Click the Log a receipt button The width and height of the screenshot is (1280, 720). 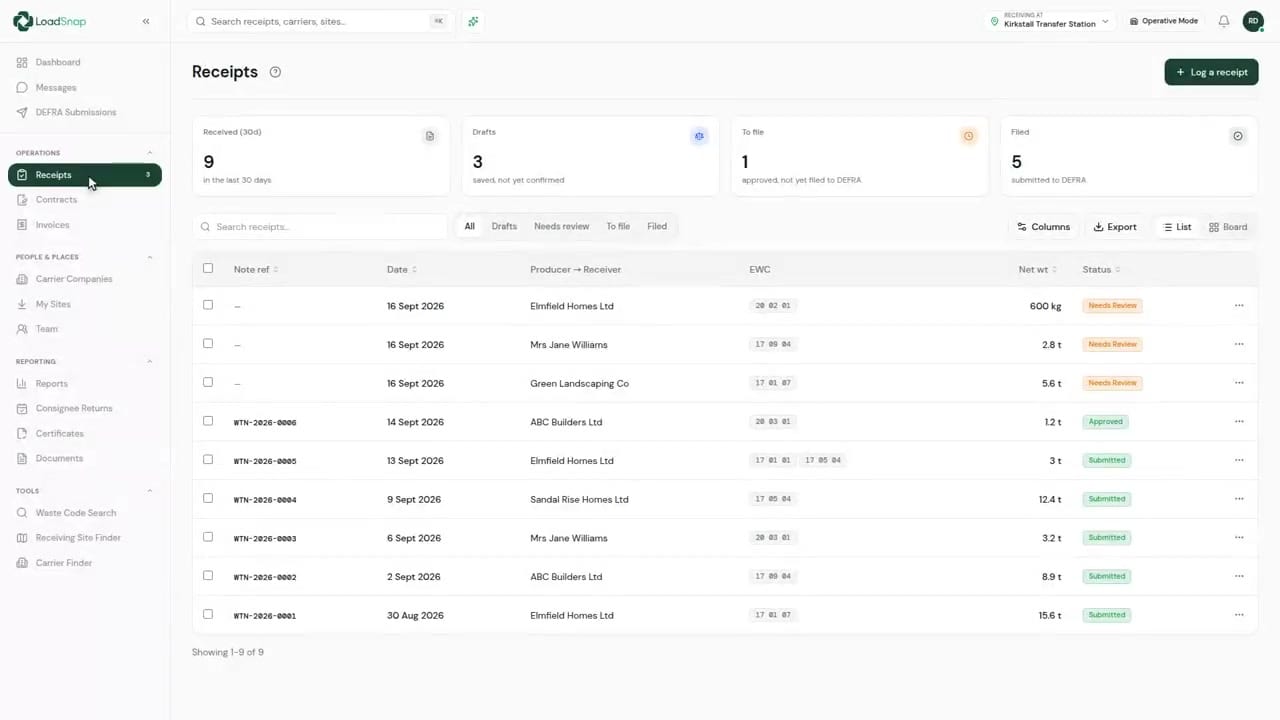point(1211,72)
